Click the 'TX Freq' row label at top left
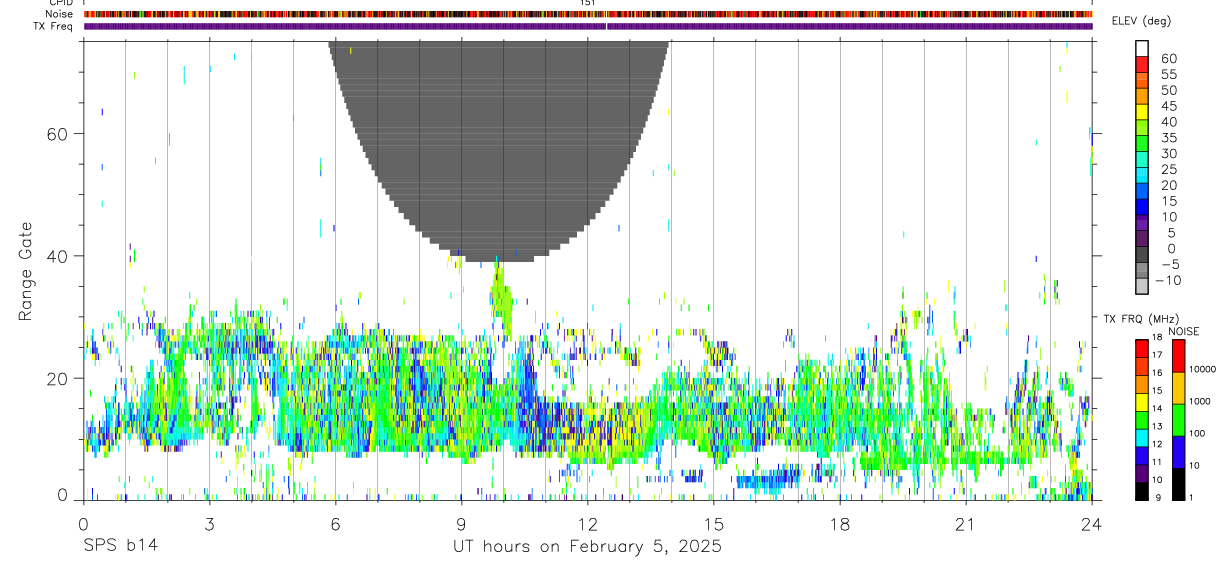This screenshot has height=567, width=1228. click(x=53, y=26)
